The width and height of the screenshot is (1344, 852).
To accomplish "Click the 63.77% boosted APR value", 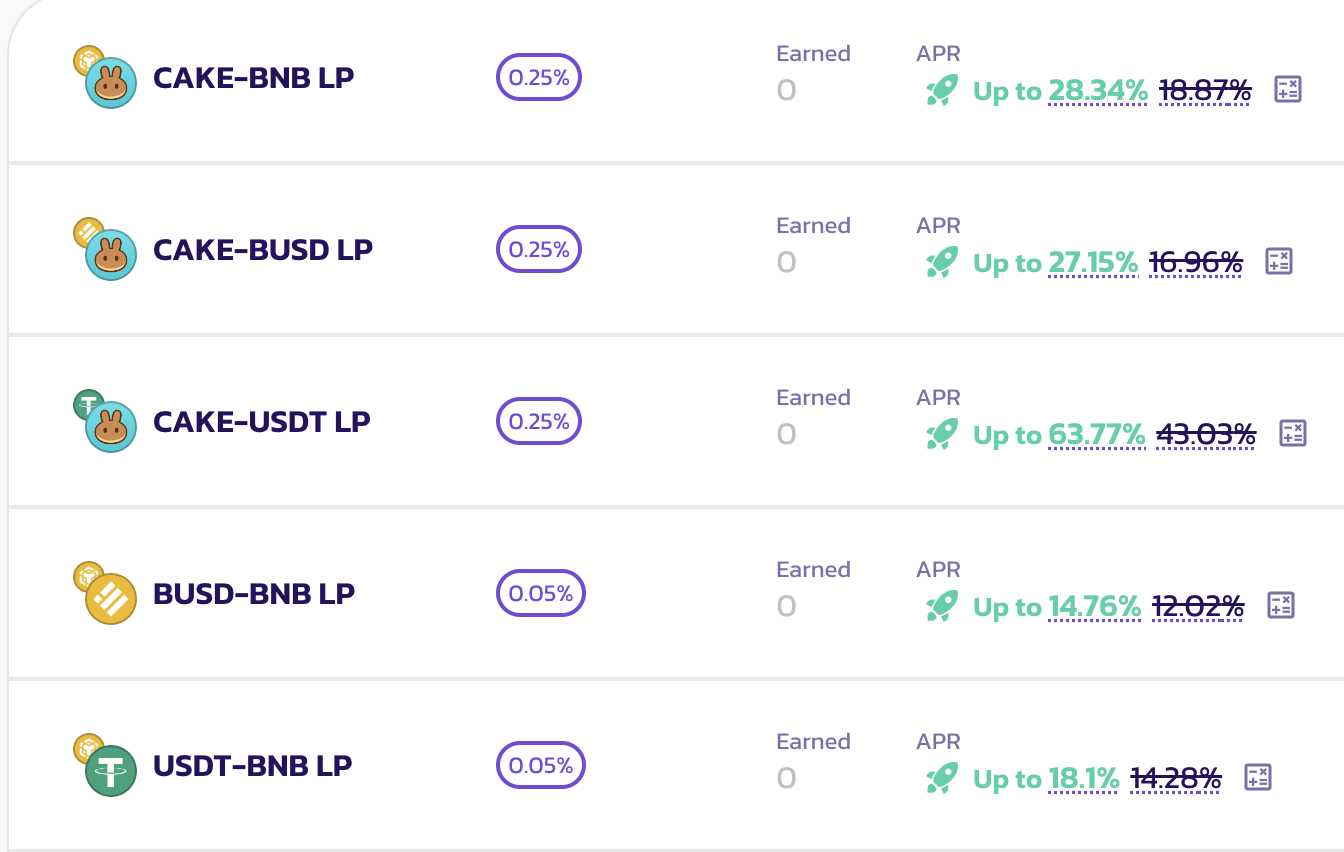I will [1096, 435].
